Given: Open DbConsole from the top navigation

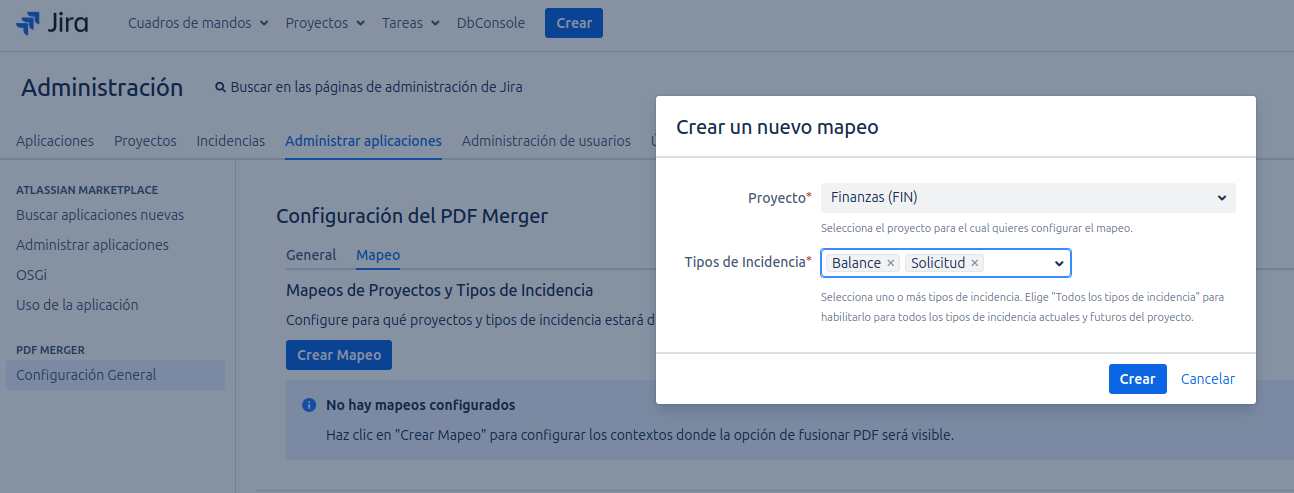Looking at the screenshot, I should [491, 23].
